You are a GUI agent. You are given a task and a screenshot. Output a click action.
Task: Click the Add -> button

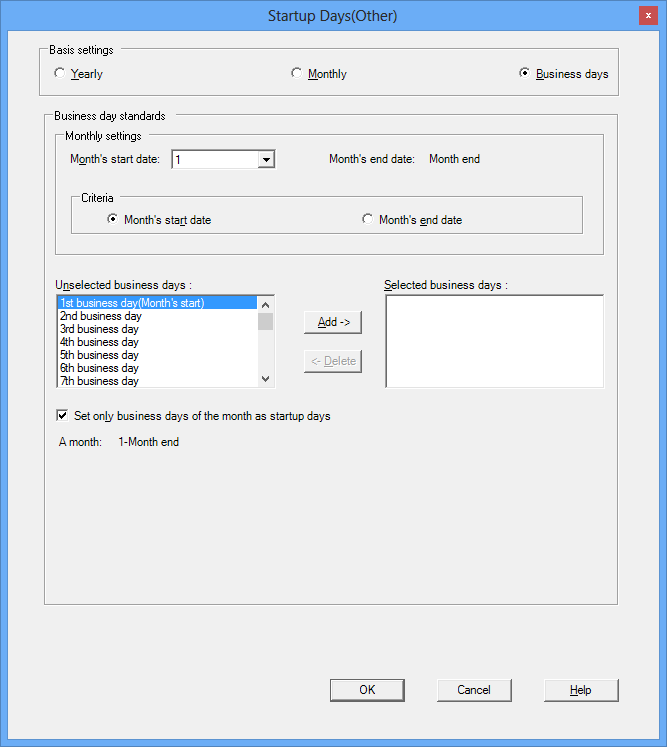[x=332, y=322]
